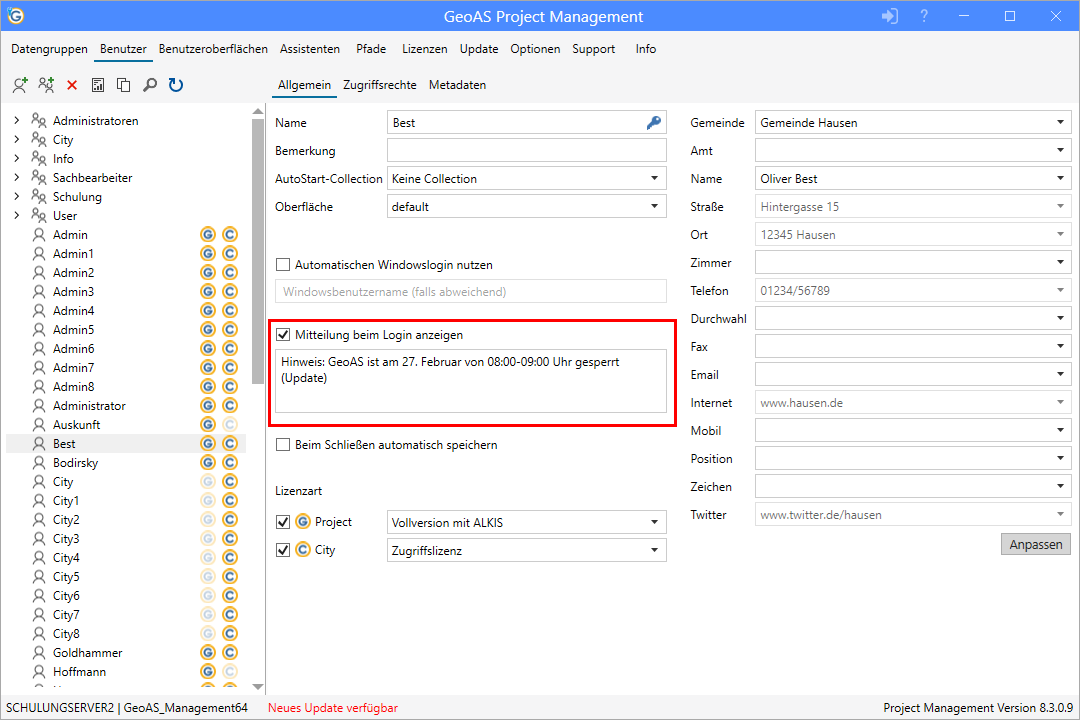1080x720 pixels.
Task: Open the report icon in the user toolbar
Action: click(97, 85)
